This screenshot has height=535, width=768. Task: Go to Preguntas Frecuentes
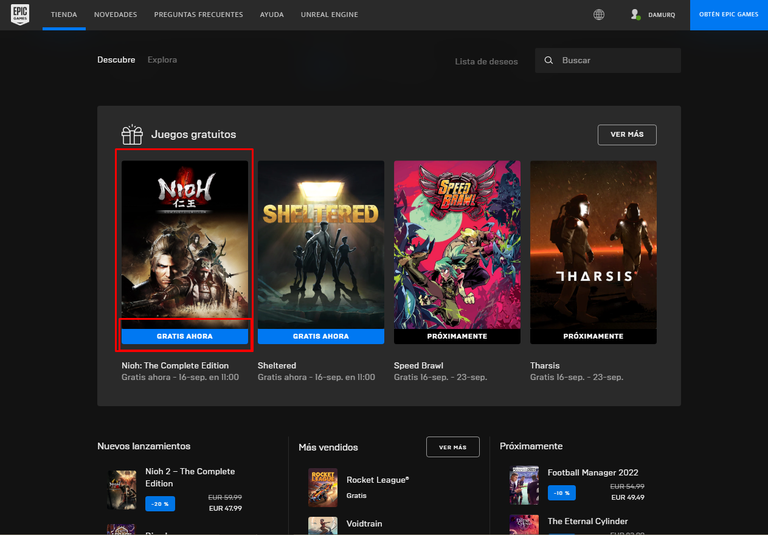198,15
